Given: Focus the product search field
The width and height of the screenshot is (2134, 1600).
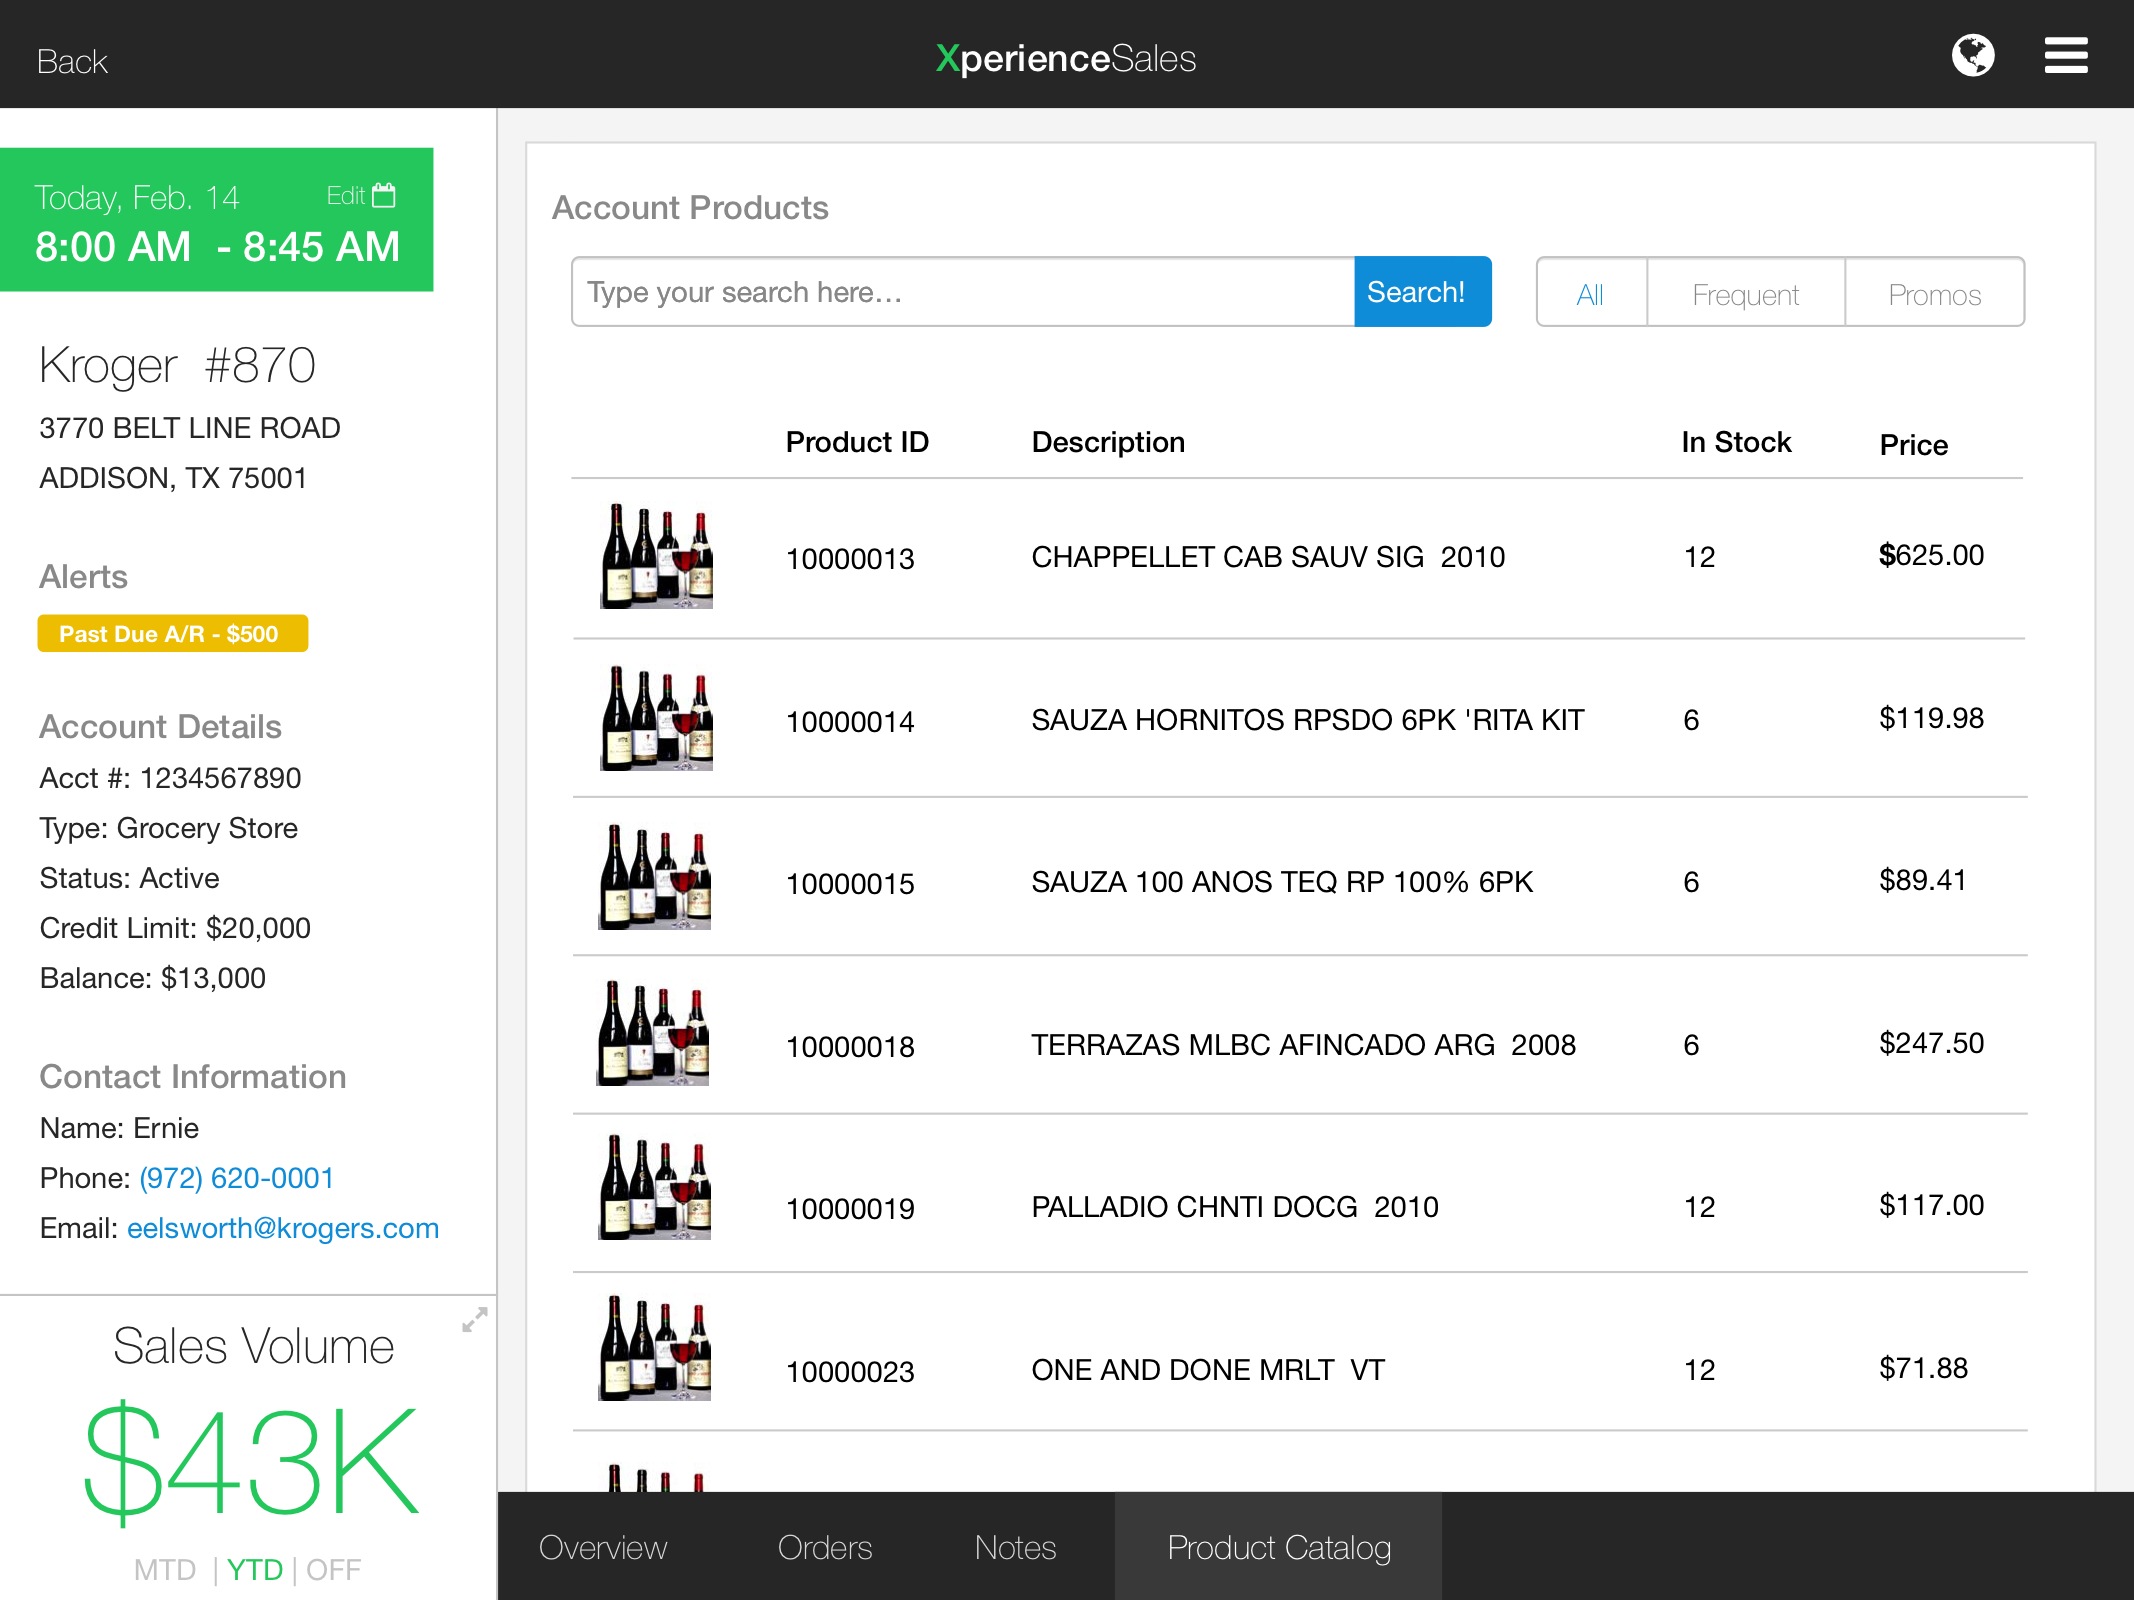Looking at the screenshot, I should (x=963, y=292).
